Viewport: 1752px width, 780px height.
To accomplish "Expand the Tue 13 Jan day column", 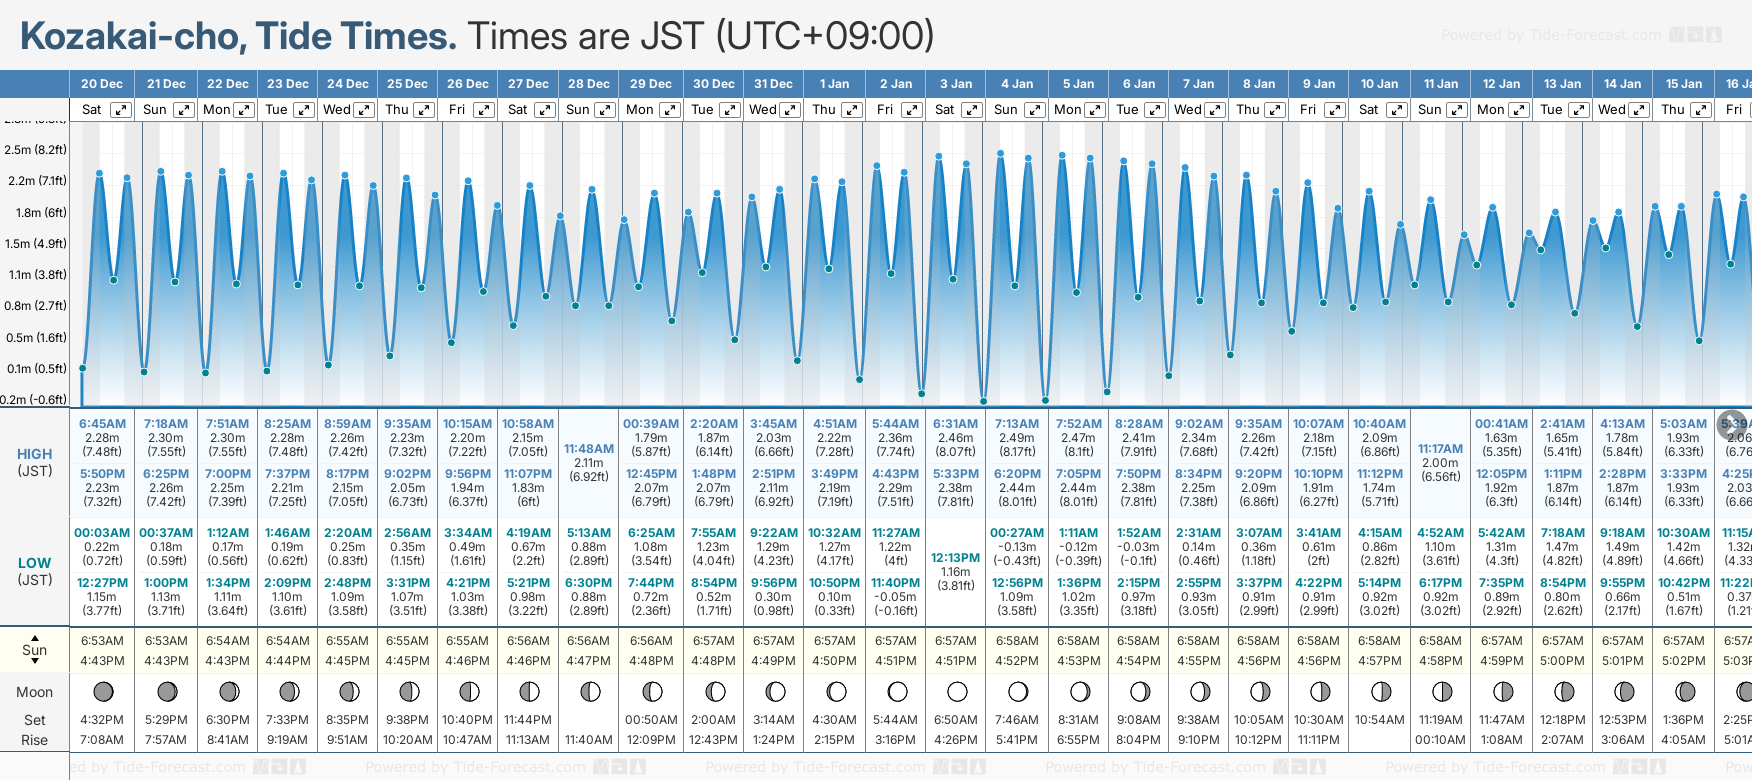I will [x=1579, y=110].
